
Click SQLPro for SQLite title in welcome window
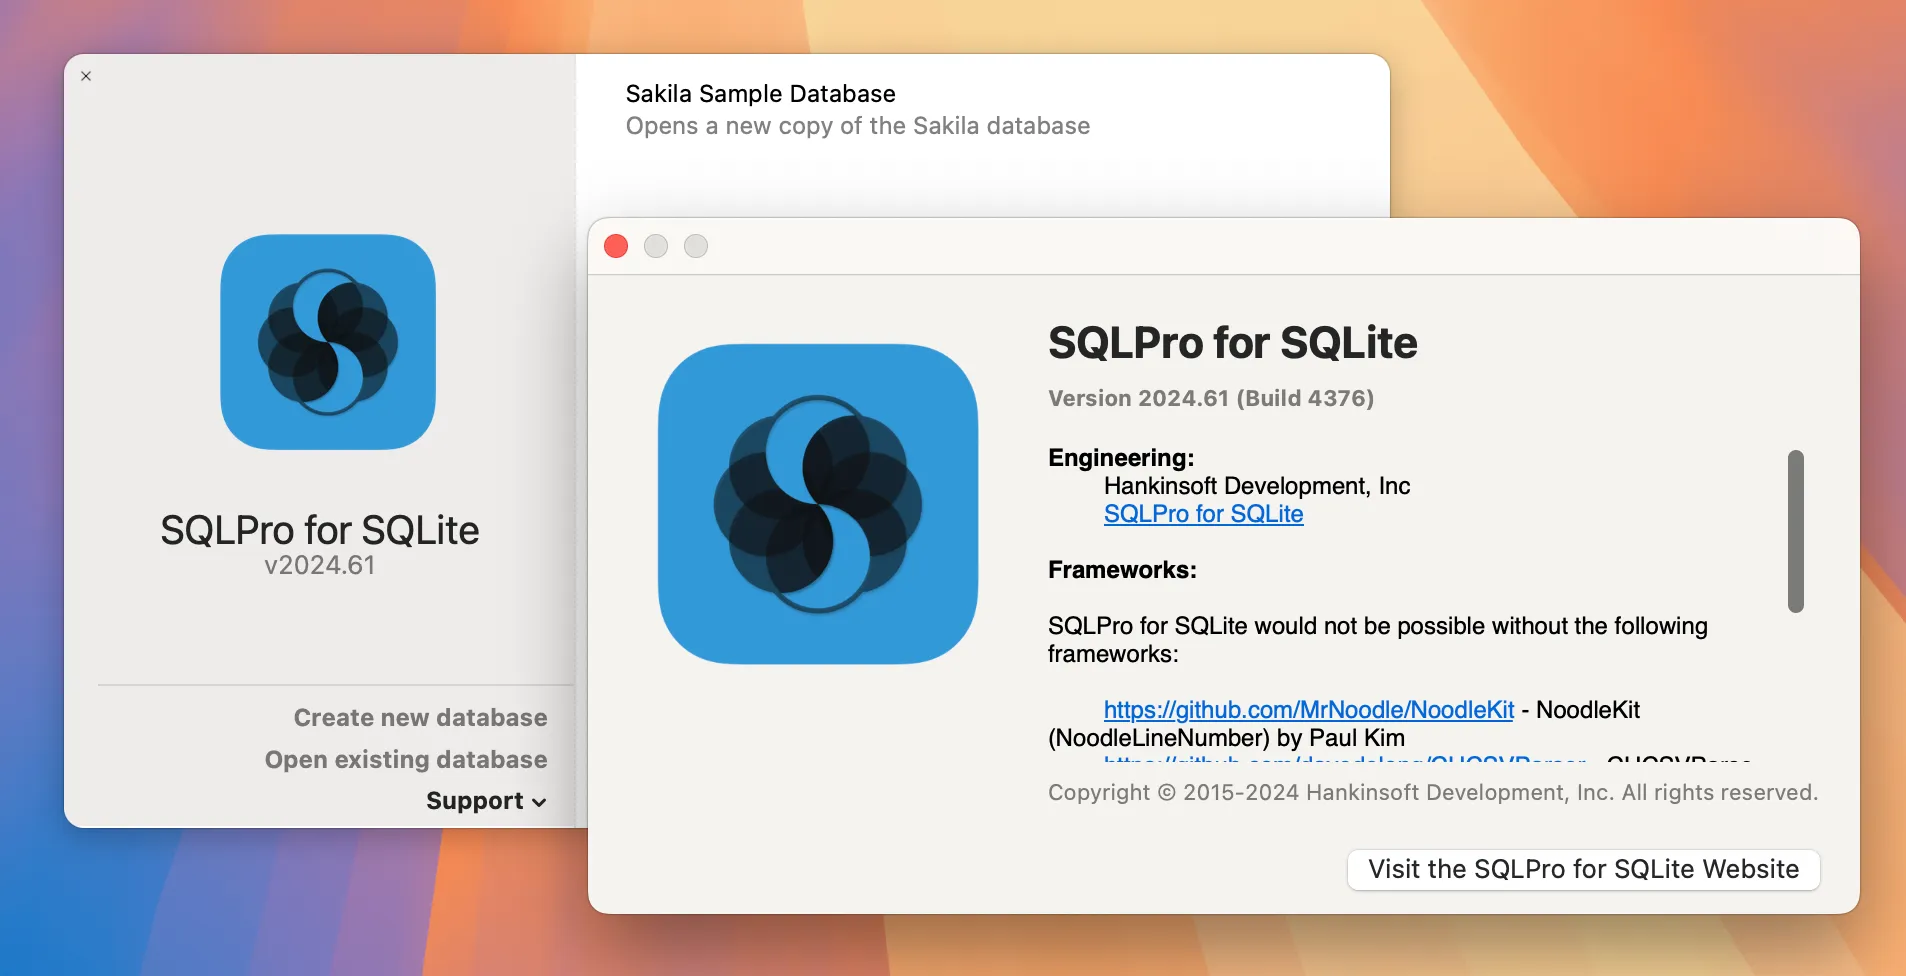[x=320, y=530]
